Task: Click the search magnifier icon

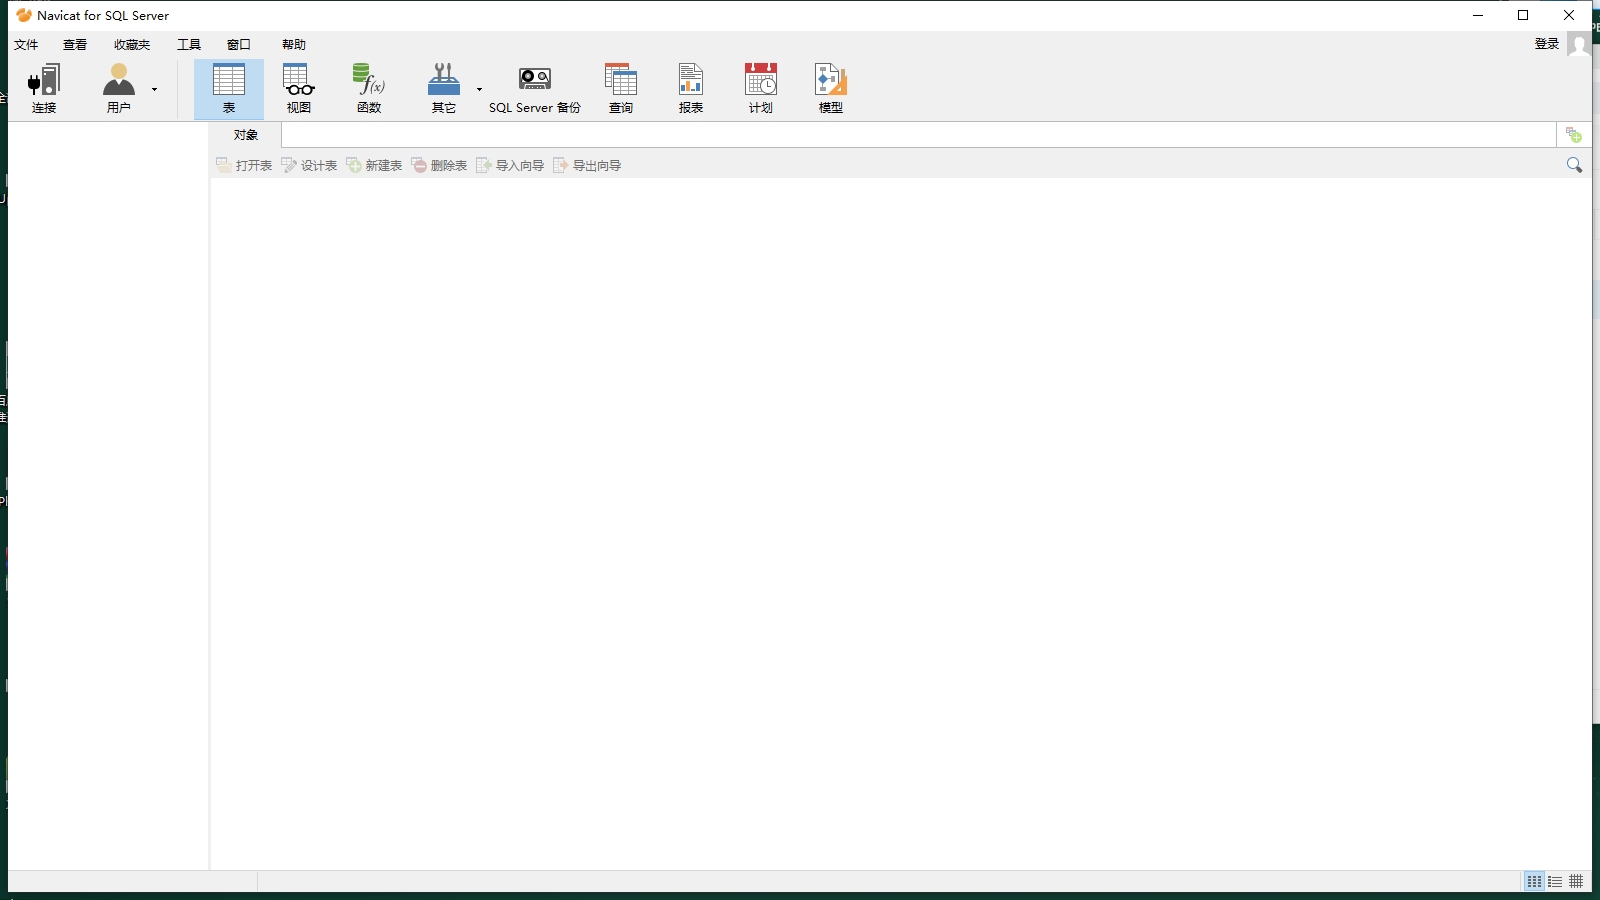Action: pos(1575,165)
